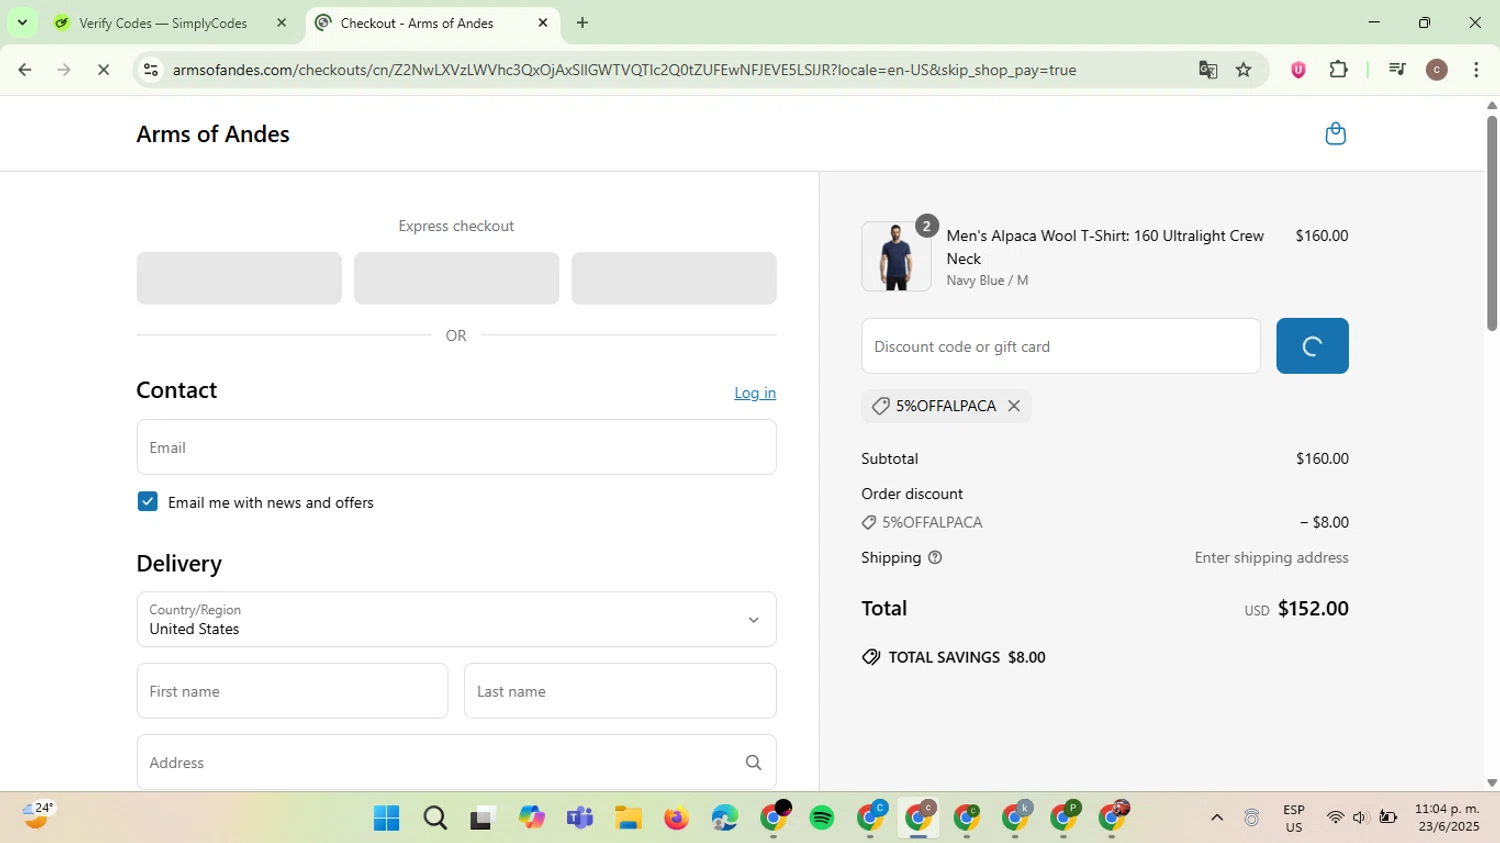Viewport: 1500px width, 843px height.
Task: Click the Enter shipping address text
Action: pyautogui.click(x=1271, y=558)
